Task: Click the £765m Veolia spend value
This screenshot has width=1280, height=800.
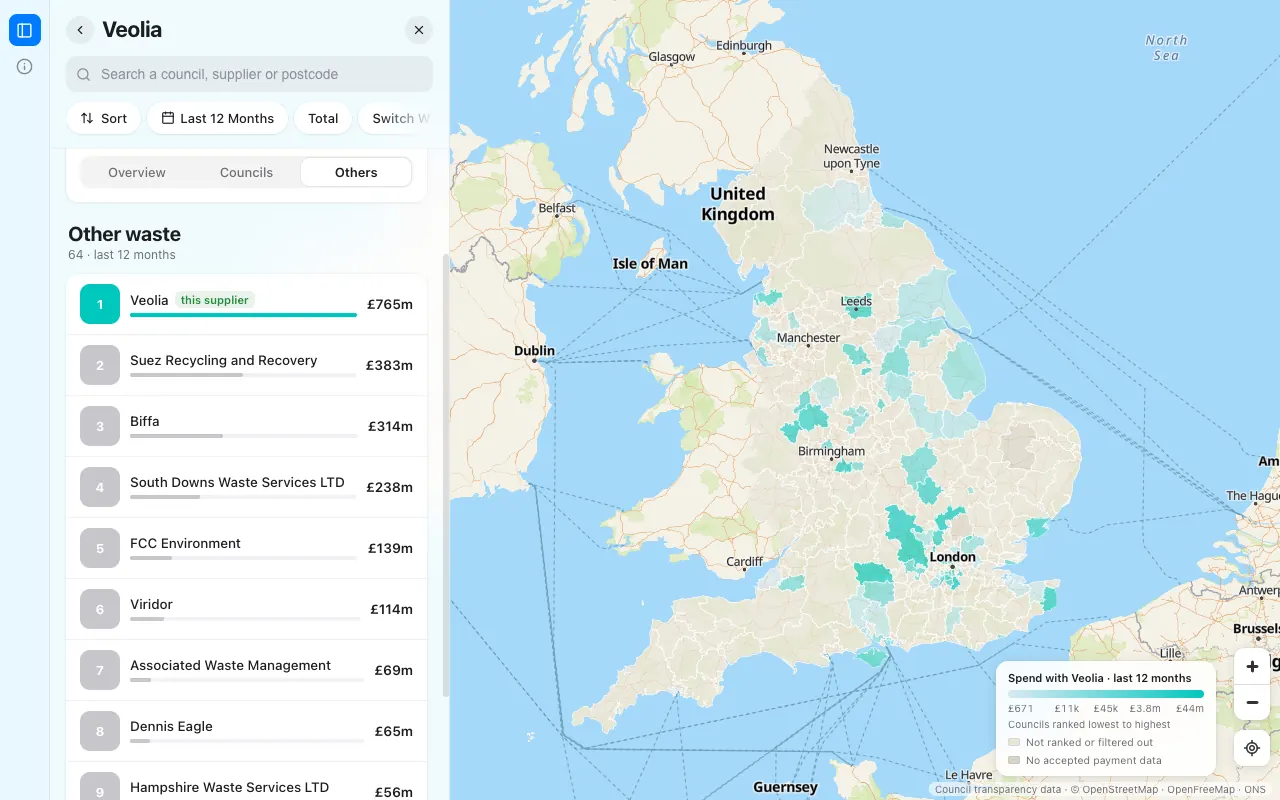Action: (390, 304)
